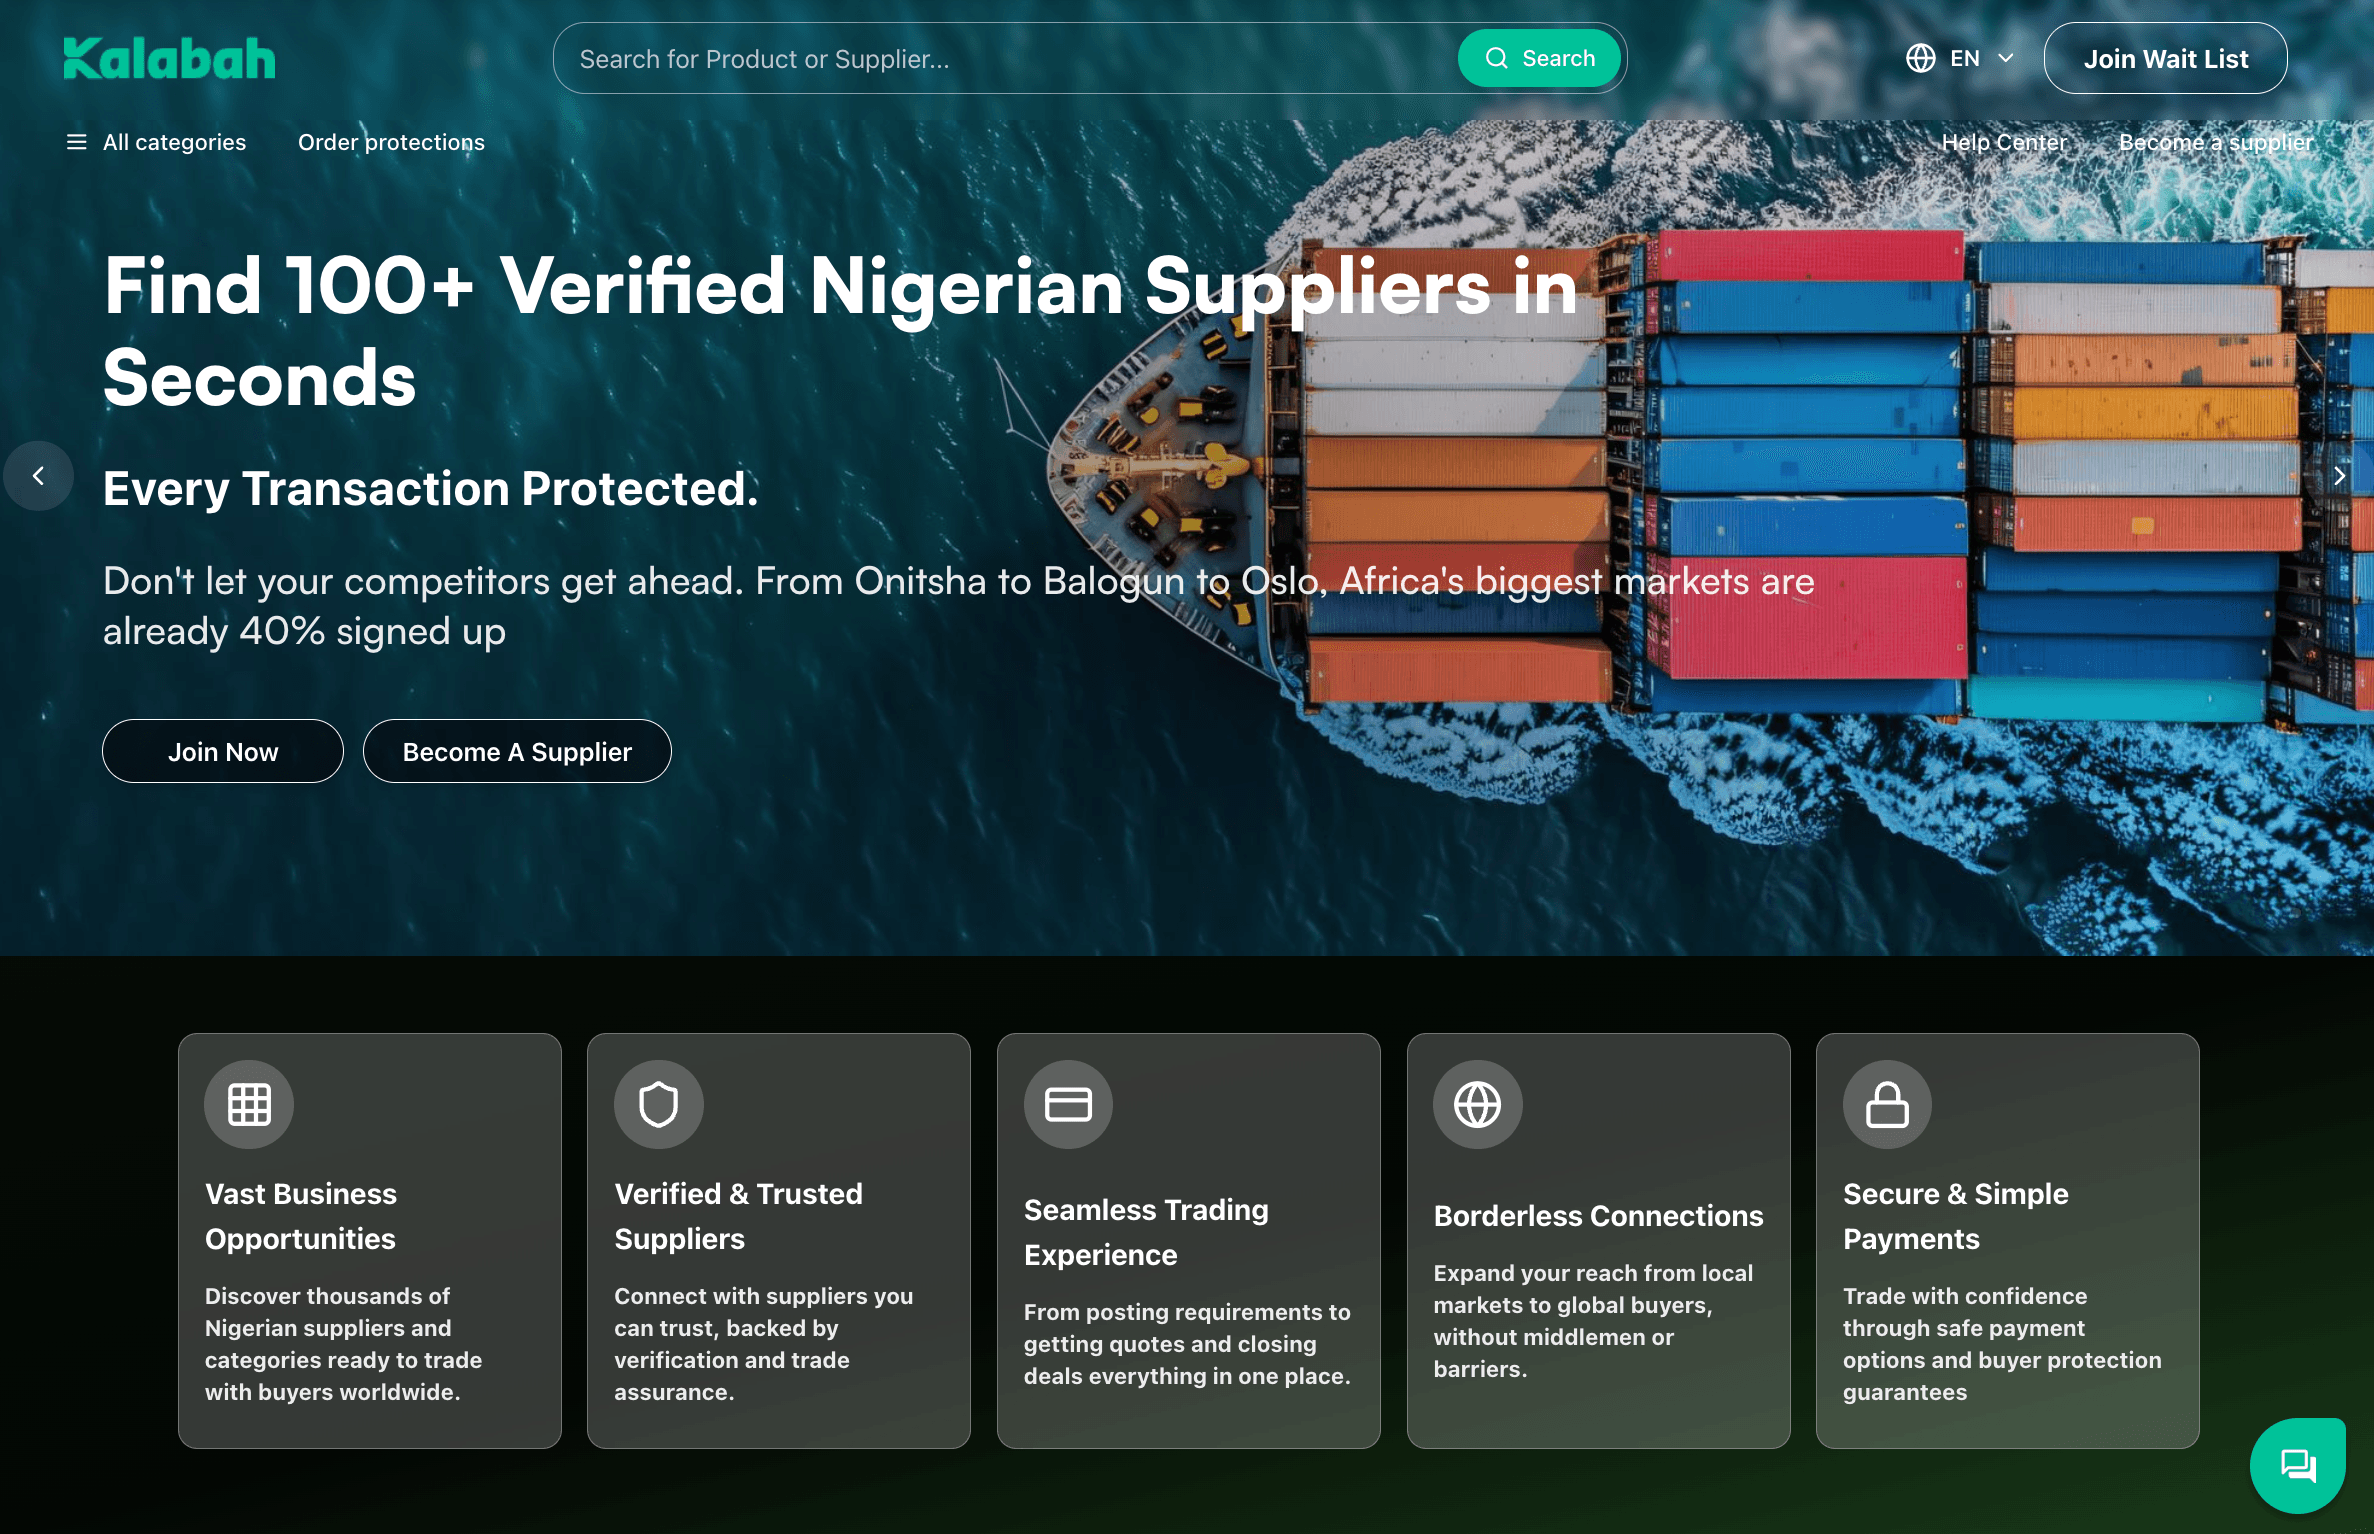Go to previous hero slide

38,476
